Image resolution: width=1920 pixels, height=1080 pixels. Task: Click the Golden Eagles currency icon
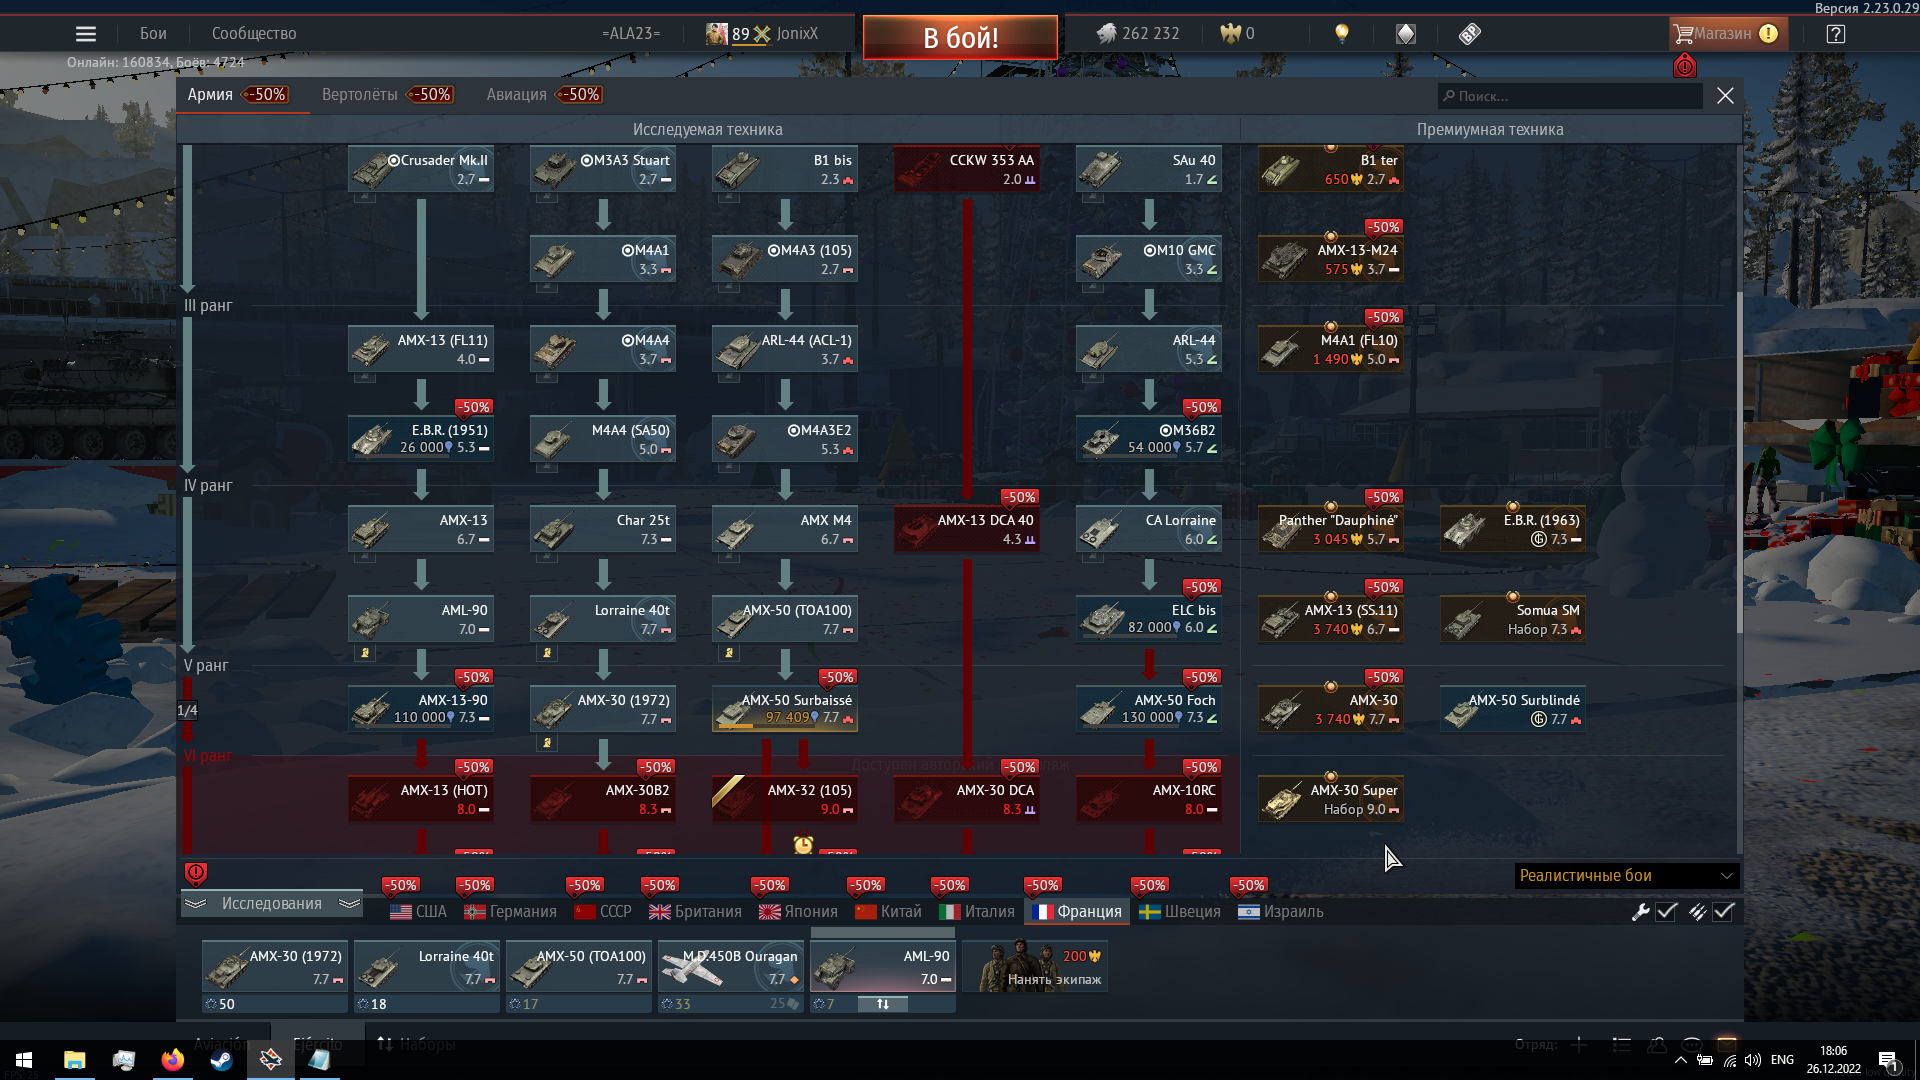[x=1230, y=34]
